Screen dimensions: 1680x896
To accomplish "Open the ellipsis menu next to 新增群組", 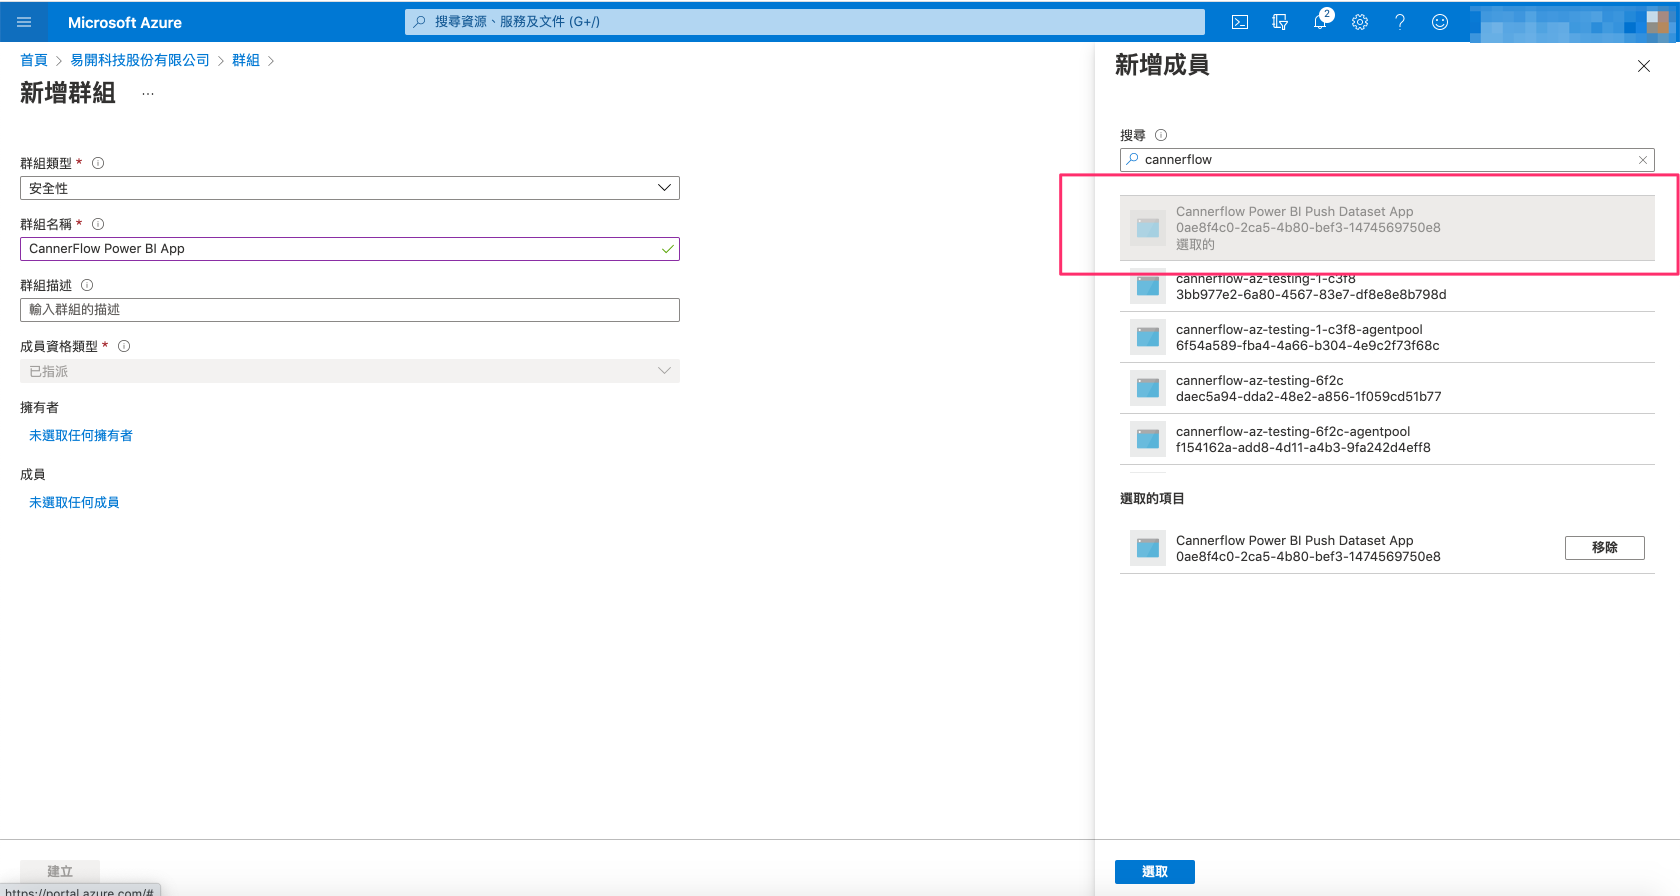I will coord(148,94).
